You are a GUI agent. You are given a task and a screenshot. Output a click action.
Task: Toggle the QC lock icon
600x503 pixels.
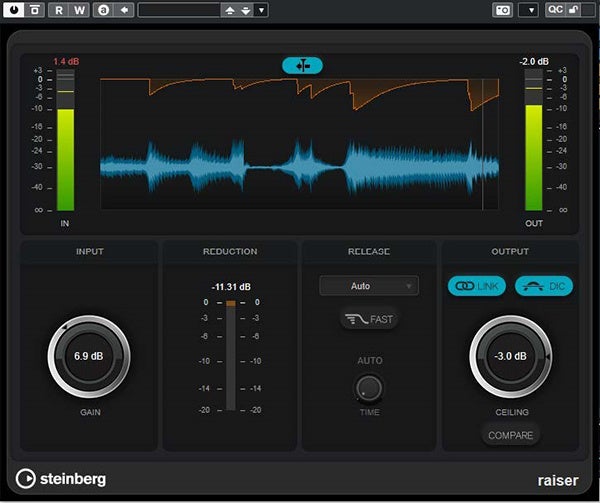[x=574, y=10]
